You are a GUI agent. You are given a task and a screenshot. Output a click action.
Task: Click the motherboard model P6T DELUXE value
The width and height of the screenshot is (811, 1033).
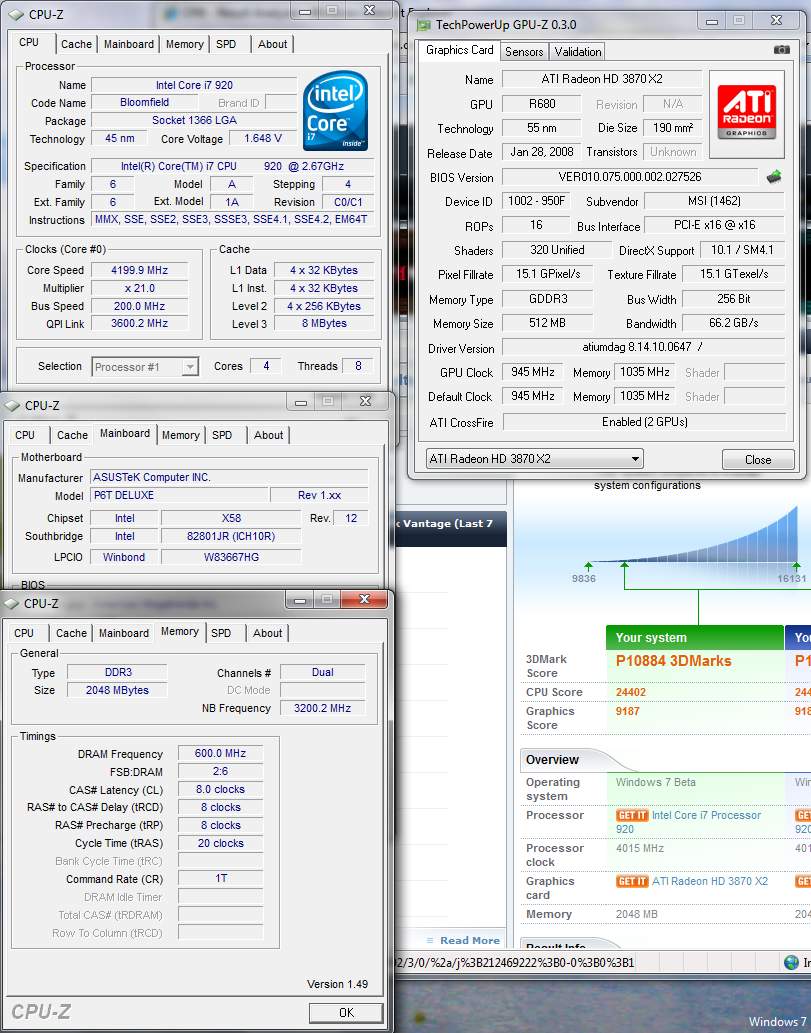(179, 495)
